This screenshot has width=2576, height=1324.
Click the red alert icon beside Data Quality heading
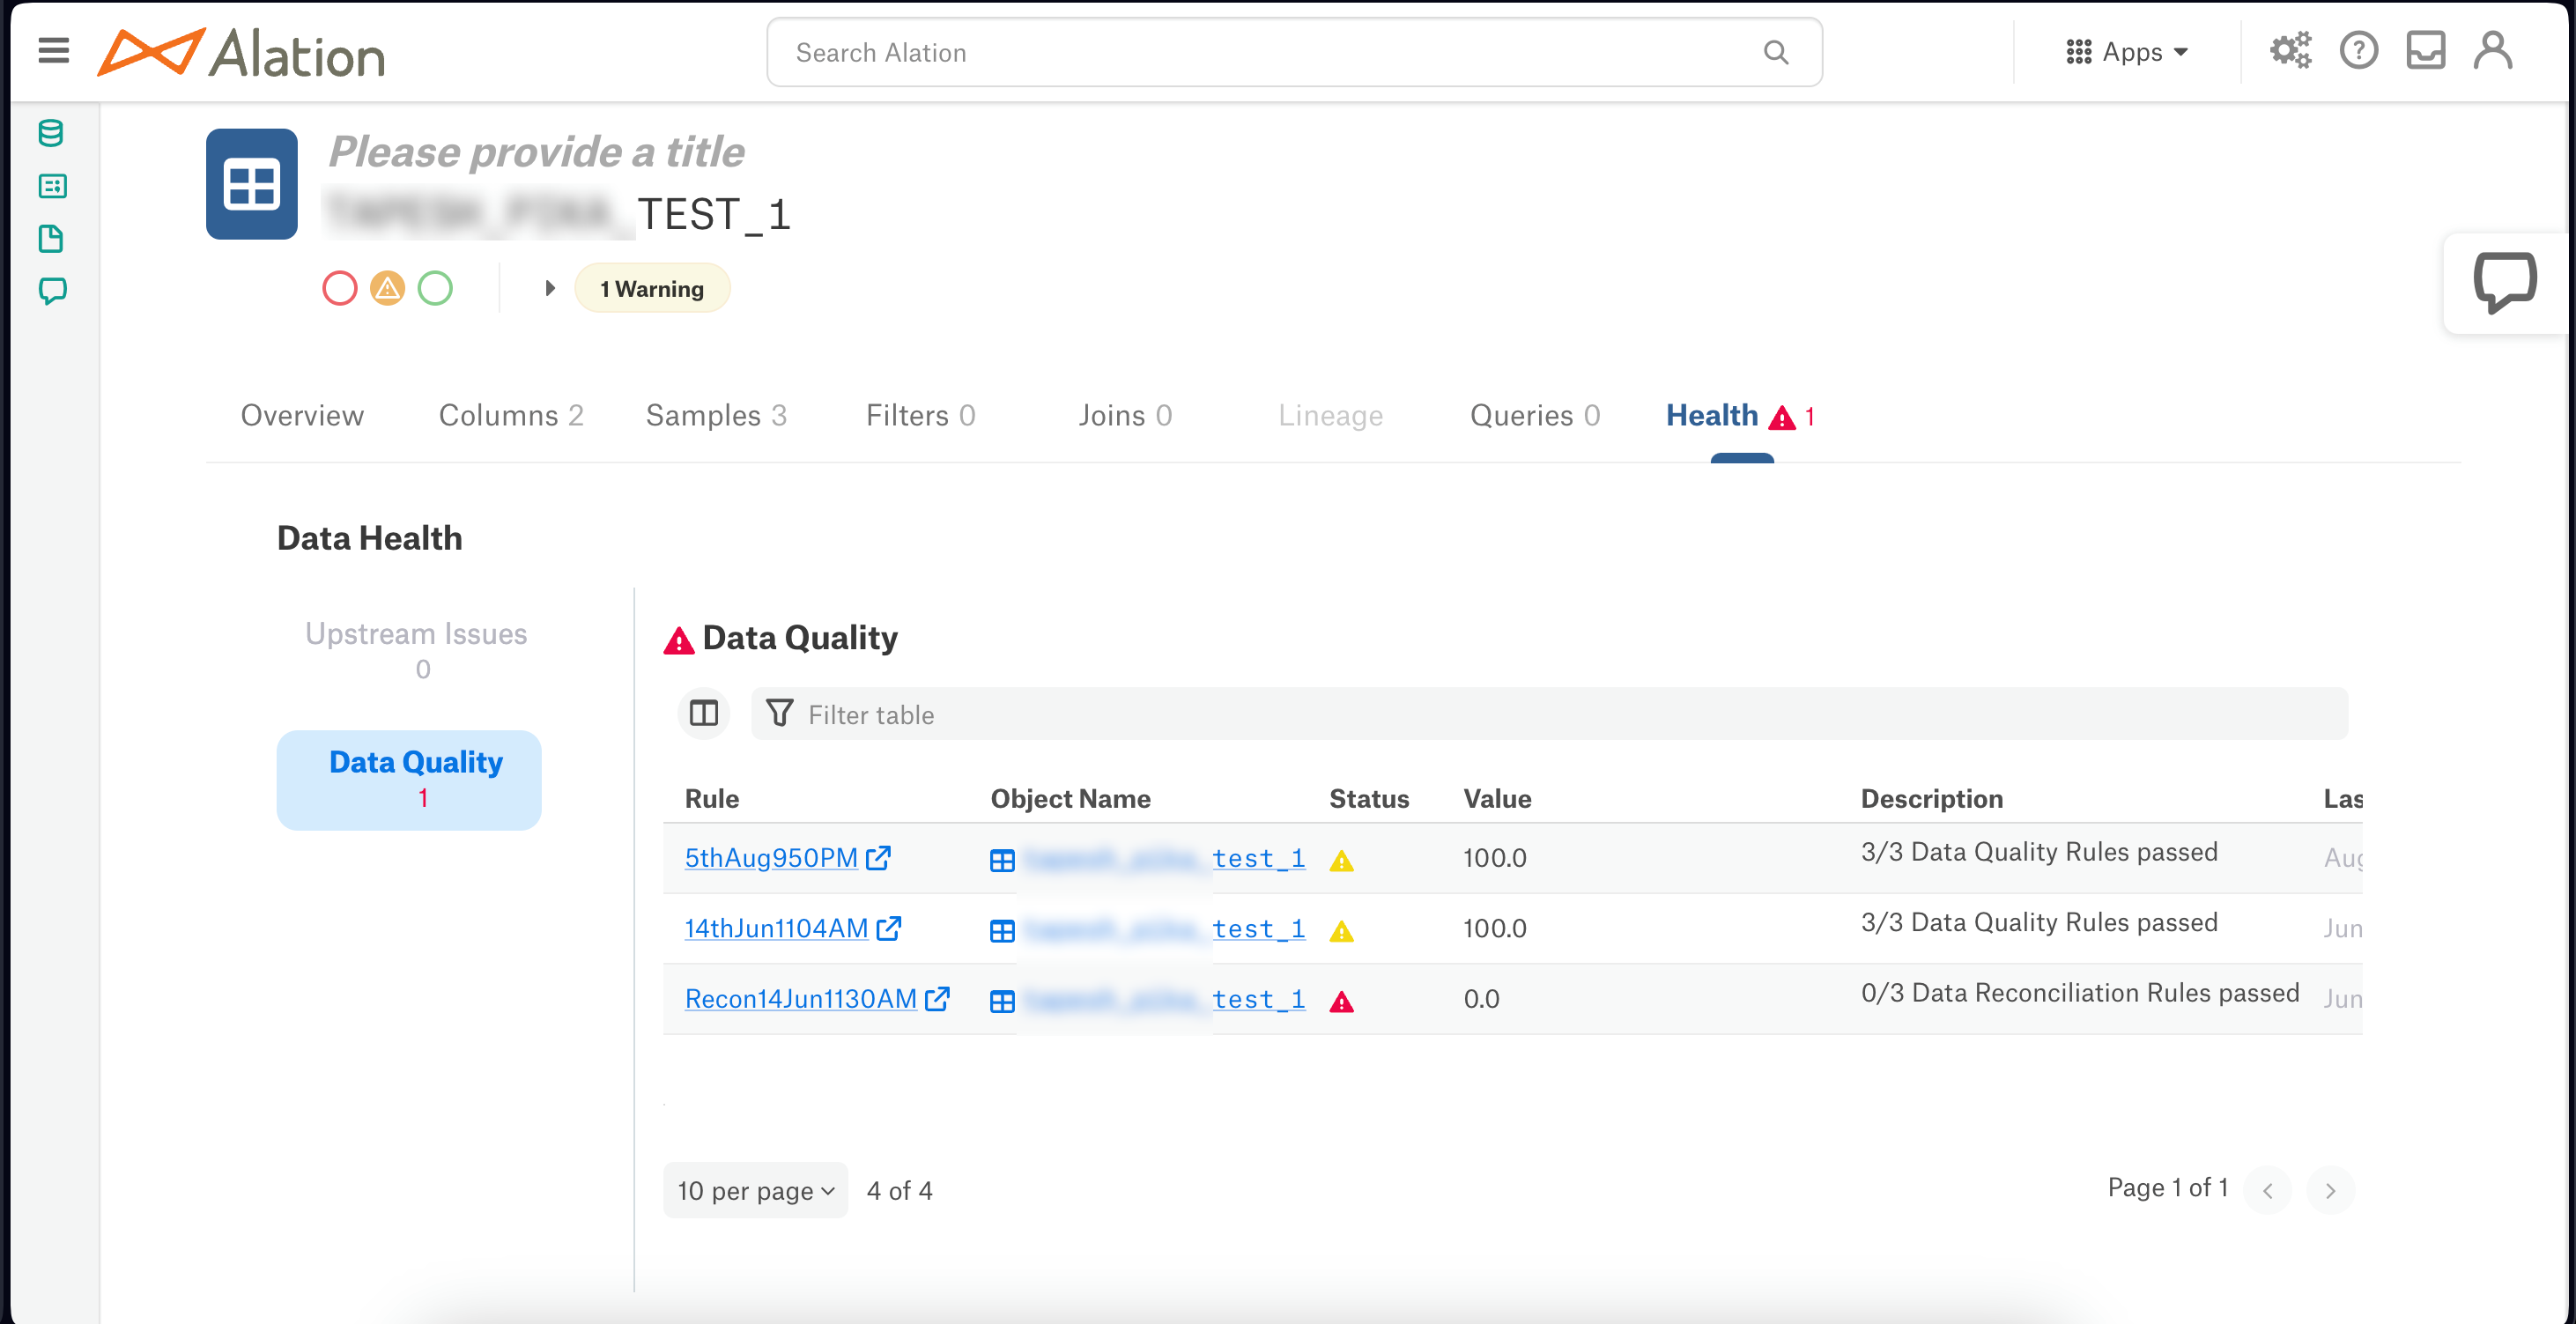[679, 640]
